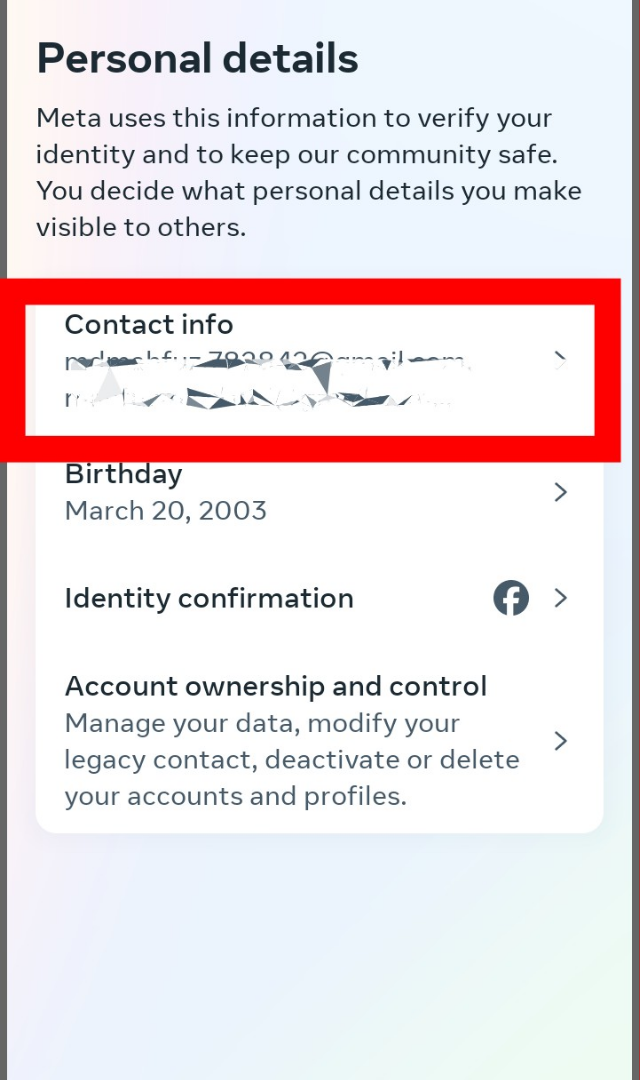
Task: Expand Account ownership and control chevron
Action: click(x=561, y=741)
